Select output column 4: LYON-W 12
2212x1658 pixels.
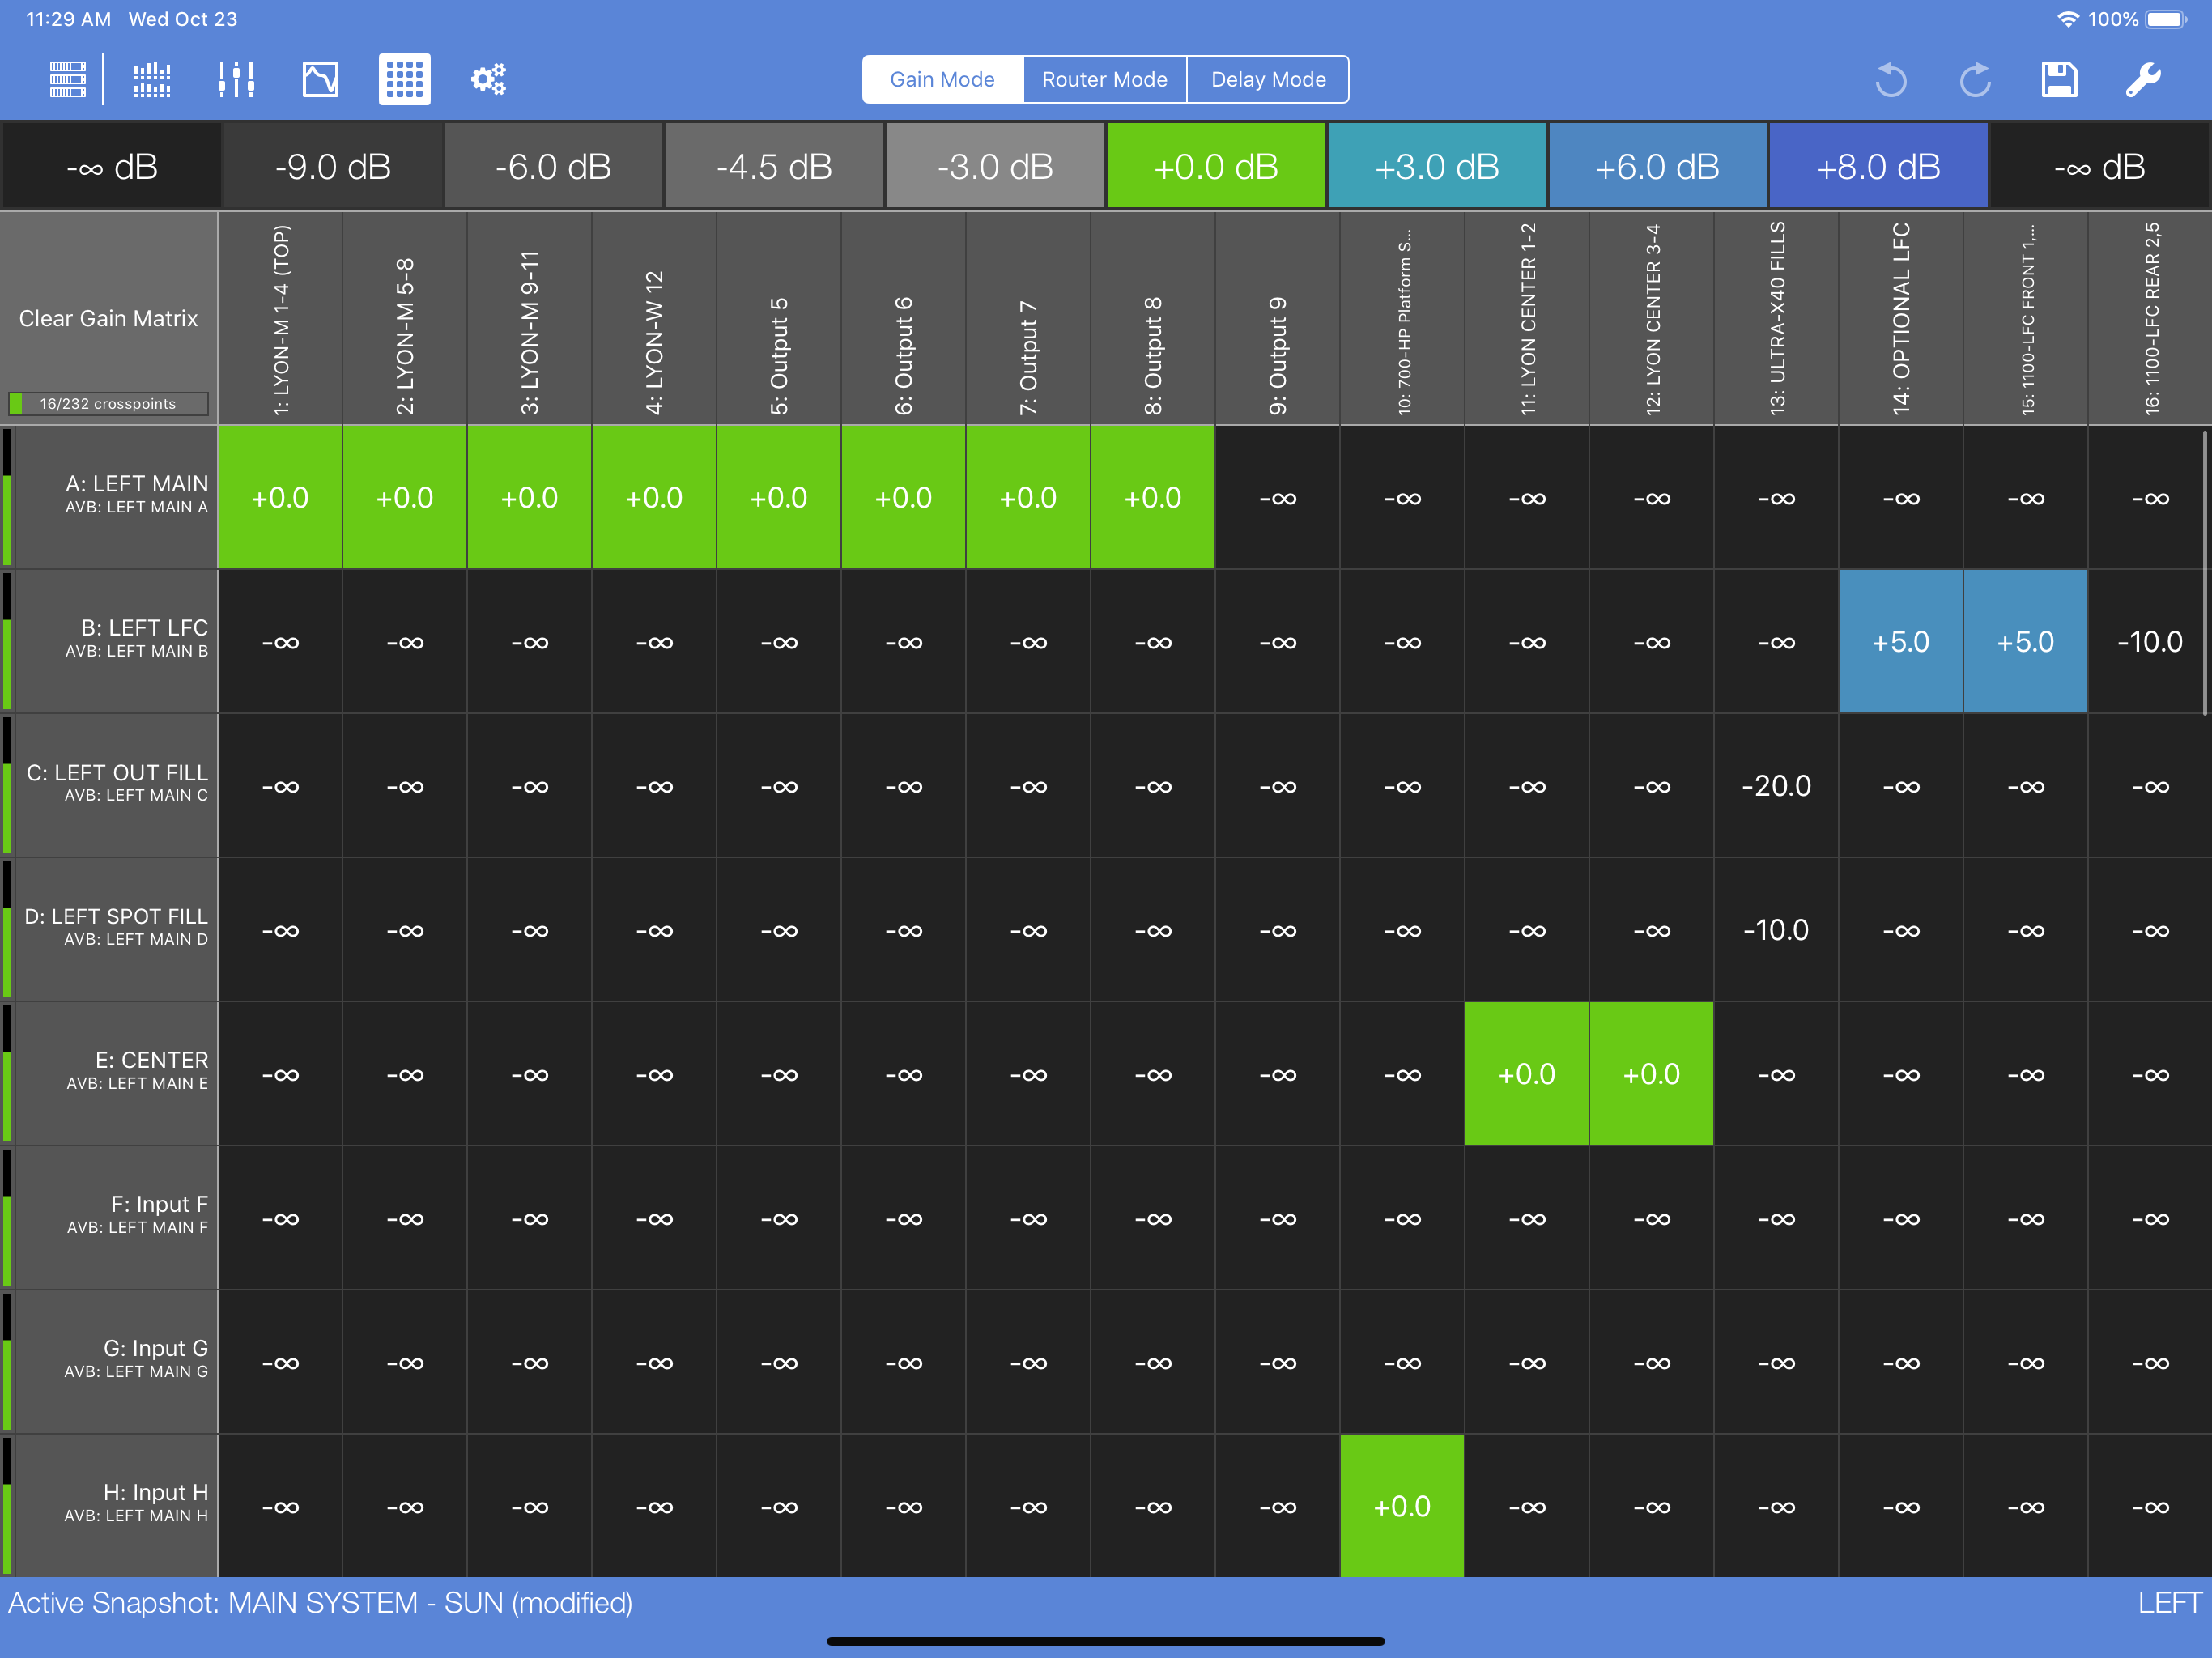(x=654, y=318)
